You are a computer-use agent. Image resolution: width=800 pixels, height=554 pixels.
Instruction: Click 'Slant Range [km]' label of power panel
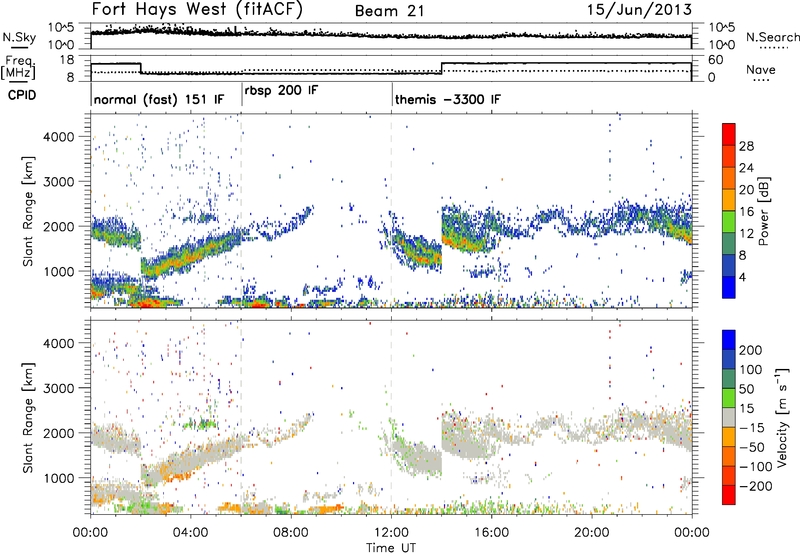click(28, 211)
